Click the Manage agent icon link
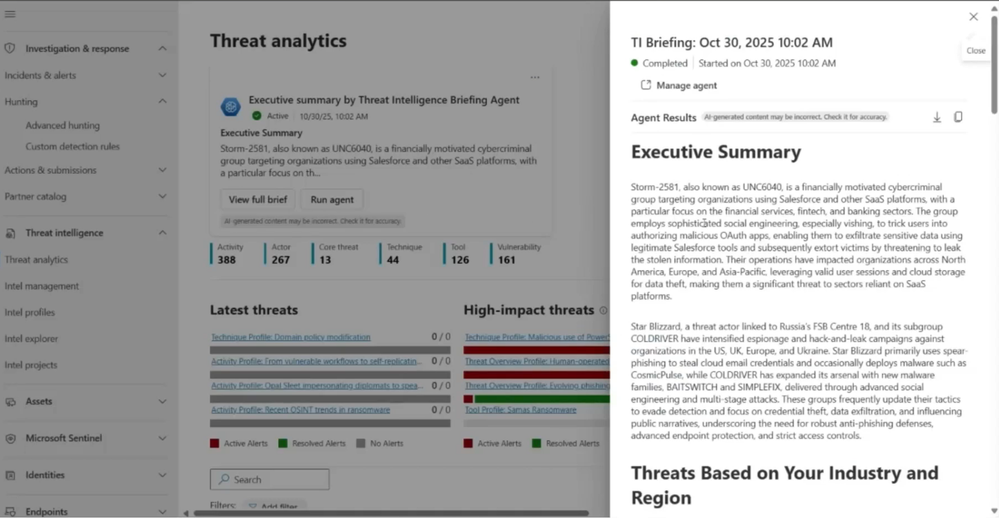999x519 pixels. (646, 85)
